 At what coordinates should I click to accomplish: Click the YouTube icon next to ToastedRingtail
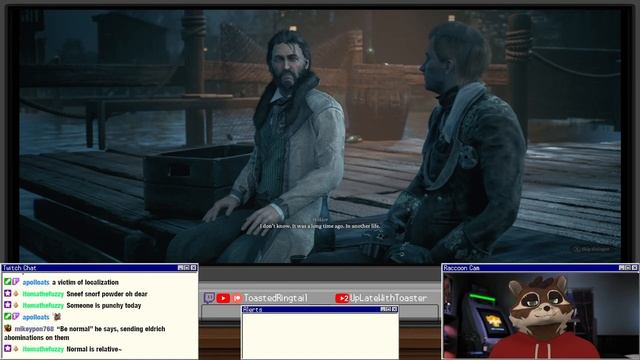tap(223, 298)
